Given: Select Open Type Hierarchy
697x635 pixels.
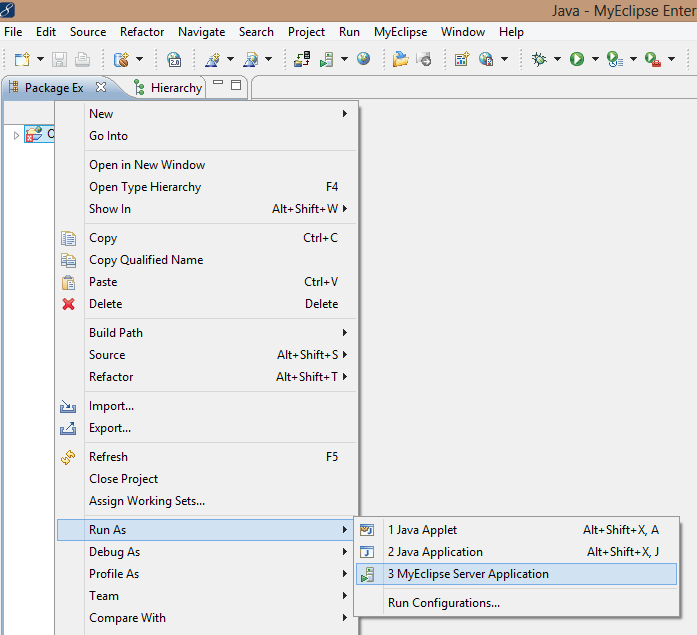Looking at the screenshot, I should [207, 187].
